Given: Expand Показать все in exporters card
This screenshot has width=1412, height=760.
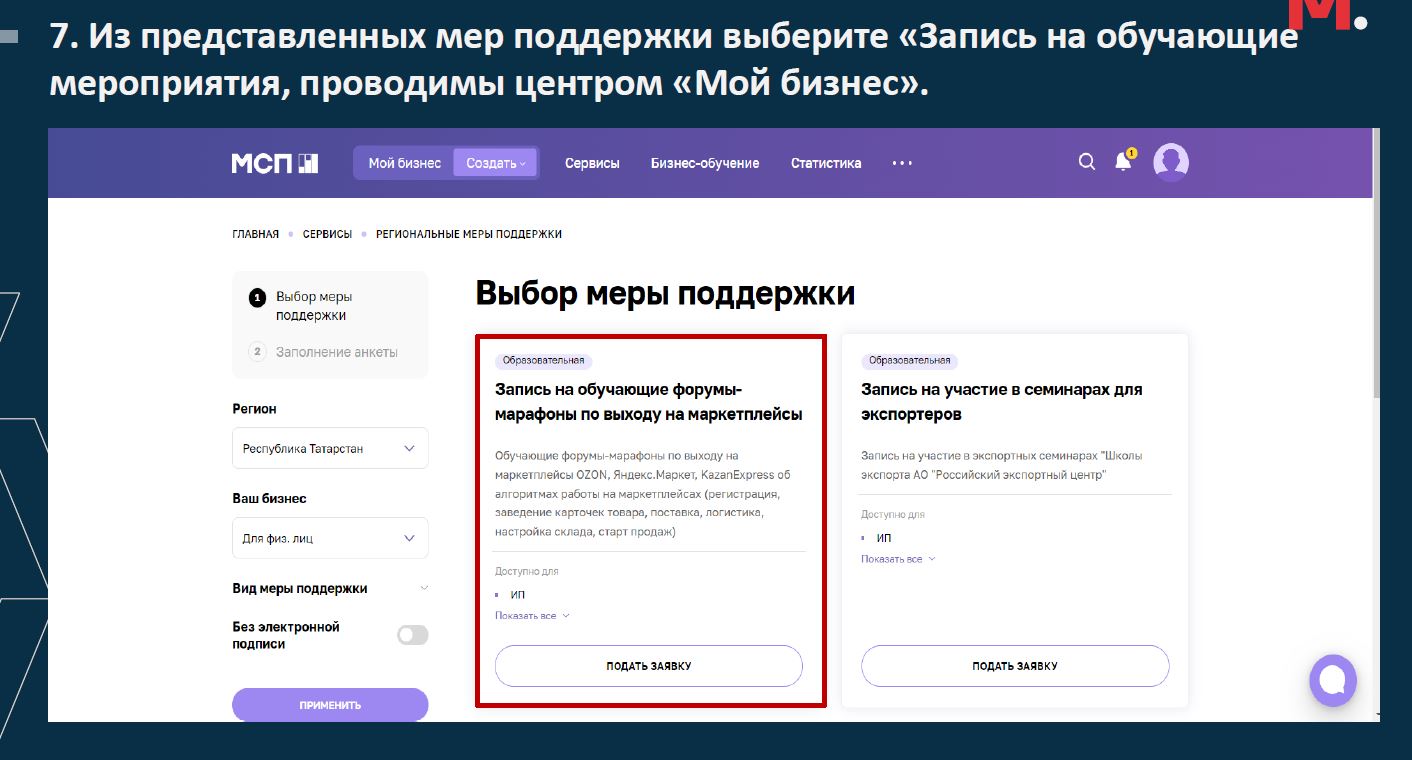Looking at the screenshot, I should 897,559.
